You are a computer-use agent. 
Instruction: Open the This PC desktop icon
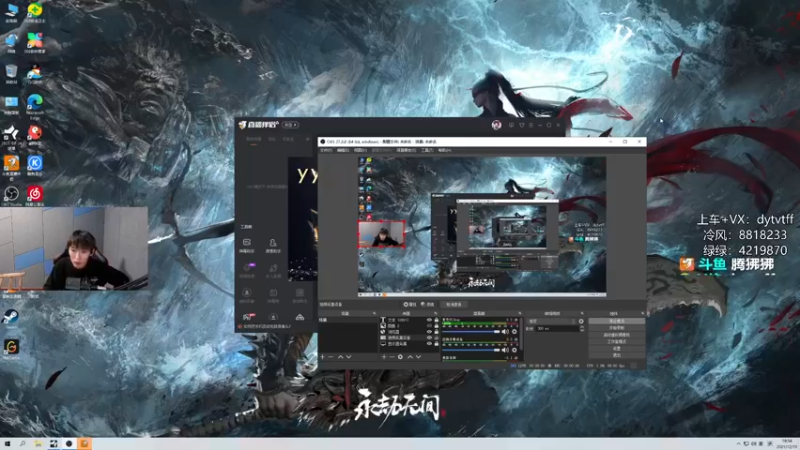tap(11, 11)
